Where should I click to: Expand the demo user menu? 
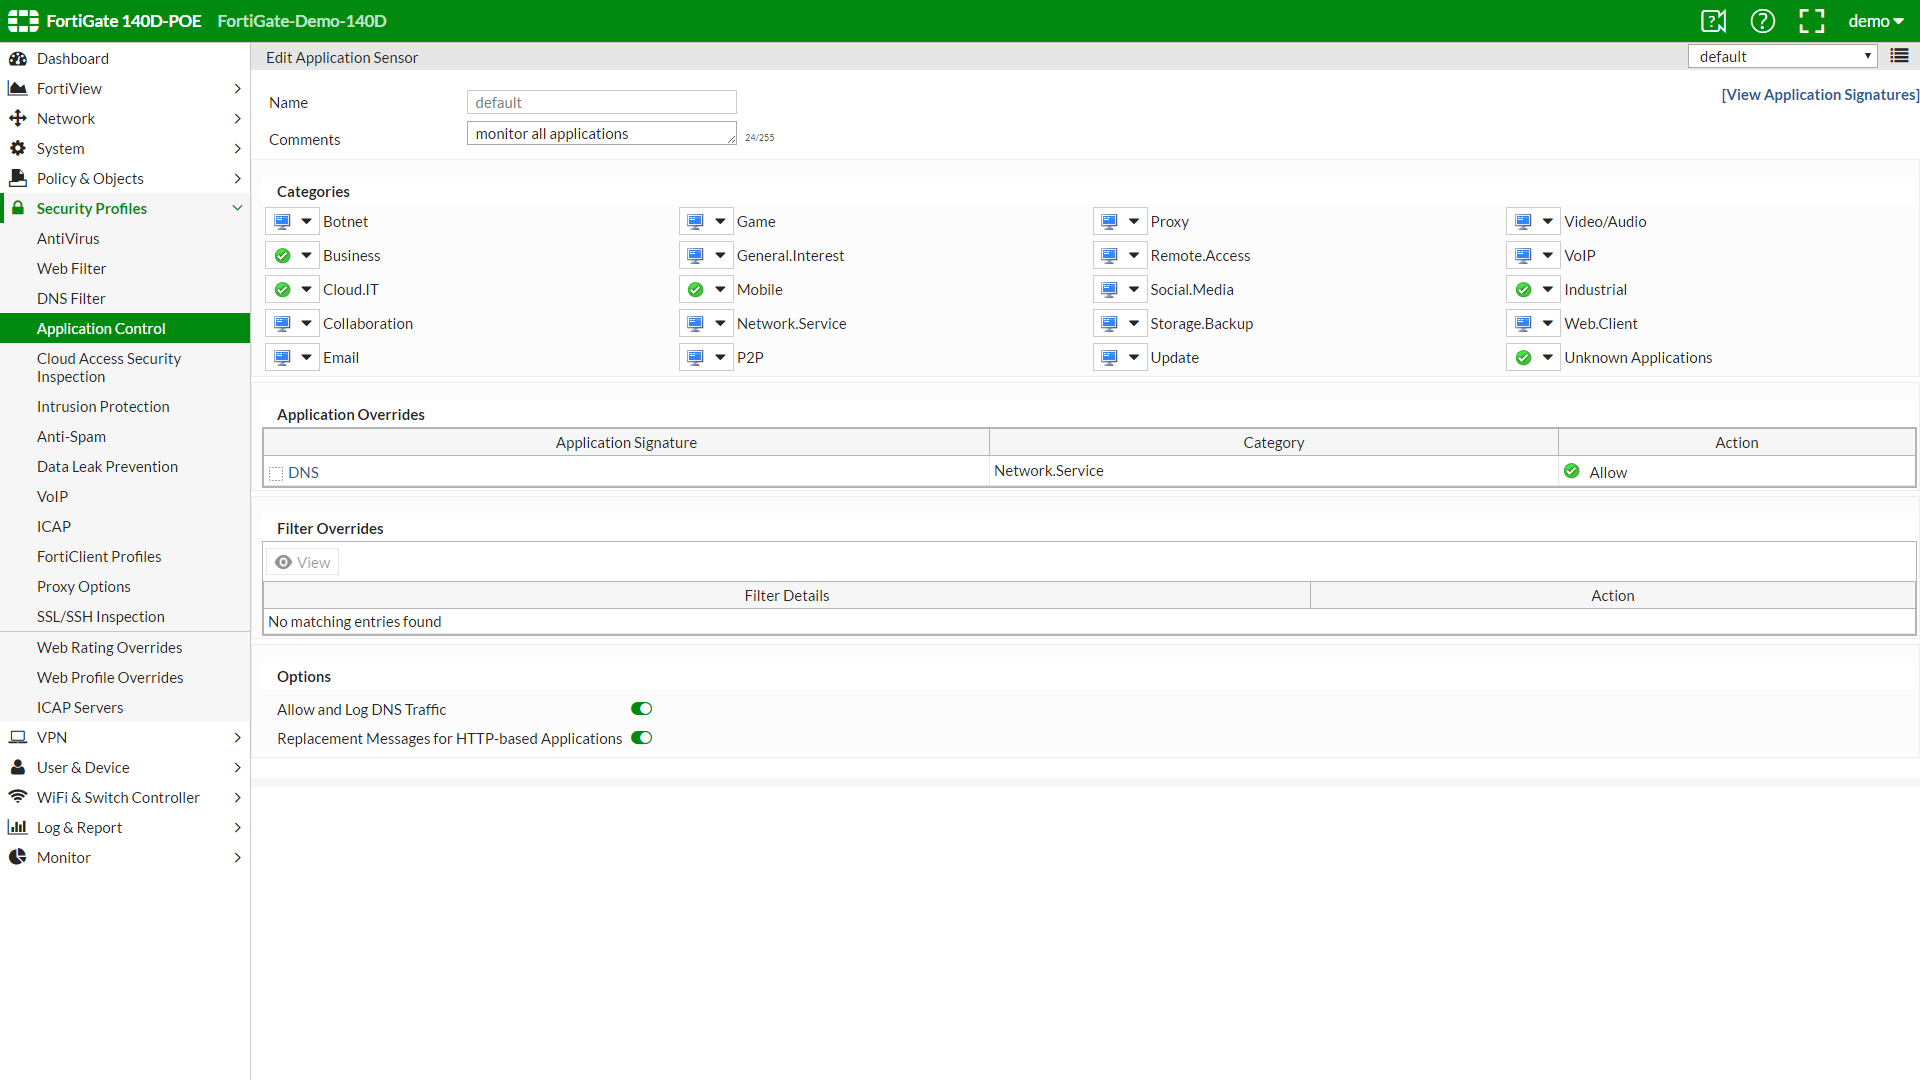tap(1875, 21)
